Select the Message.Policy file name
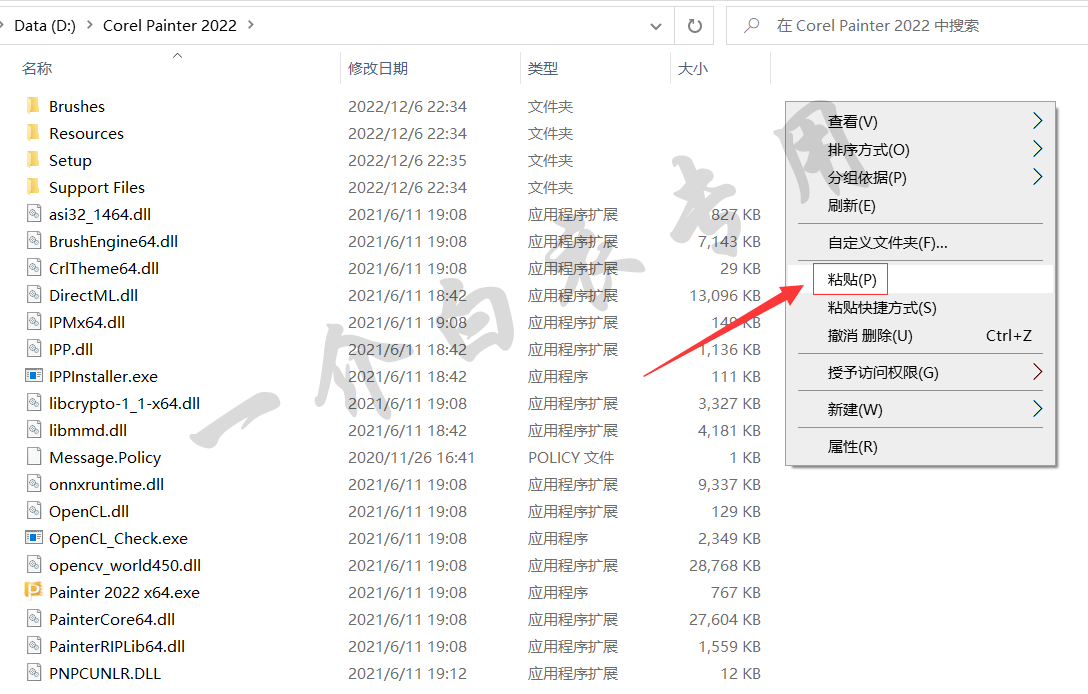Screen dimensions: 1088x694 (105, 457)
